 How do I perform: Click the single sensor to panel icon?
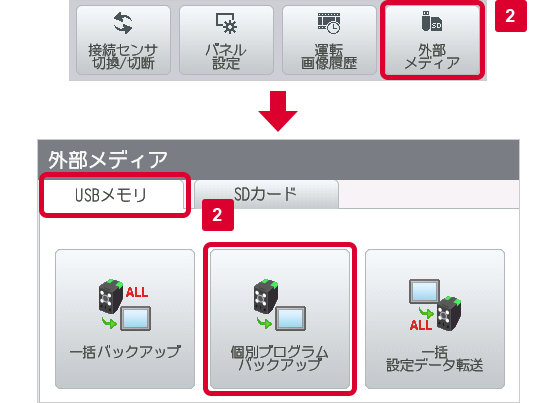point(279,305)
